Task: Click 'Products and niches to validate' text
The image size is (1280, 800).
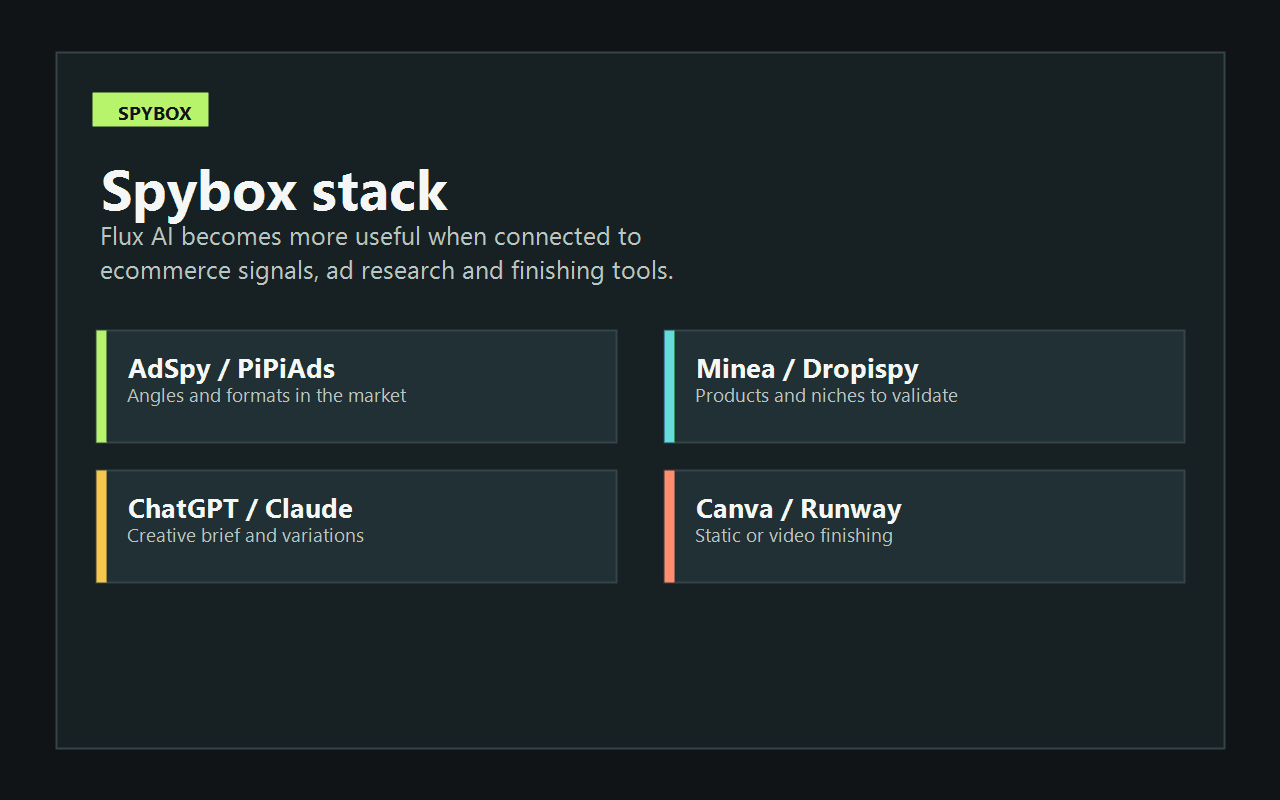Action: pos(826,396)
